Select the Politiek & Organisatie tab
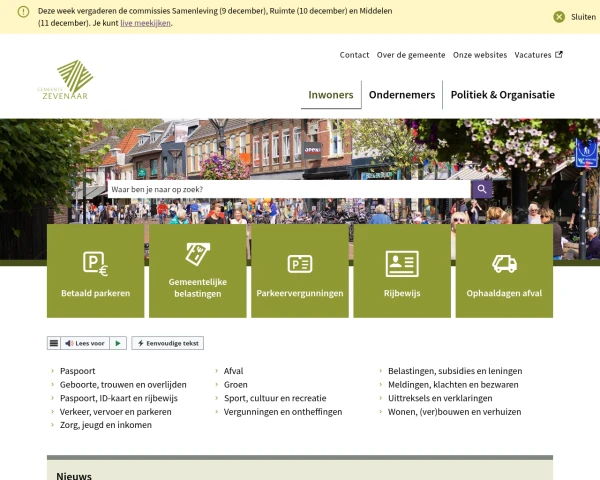600x480 pixels. tap(502, 95)
